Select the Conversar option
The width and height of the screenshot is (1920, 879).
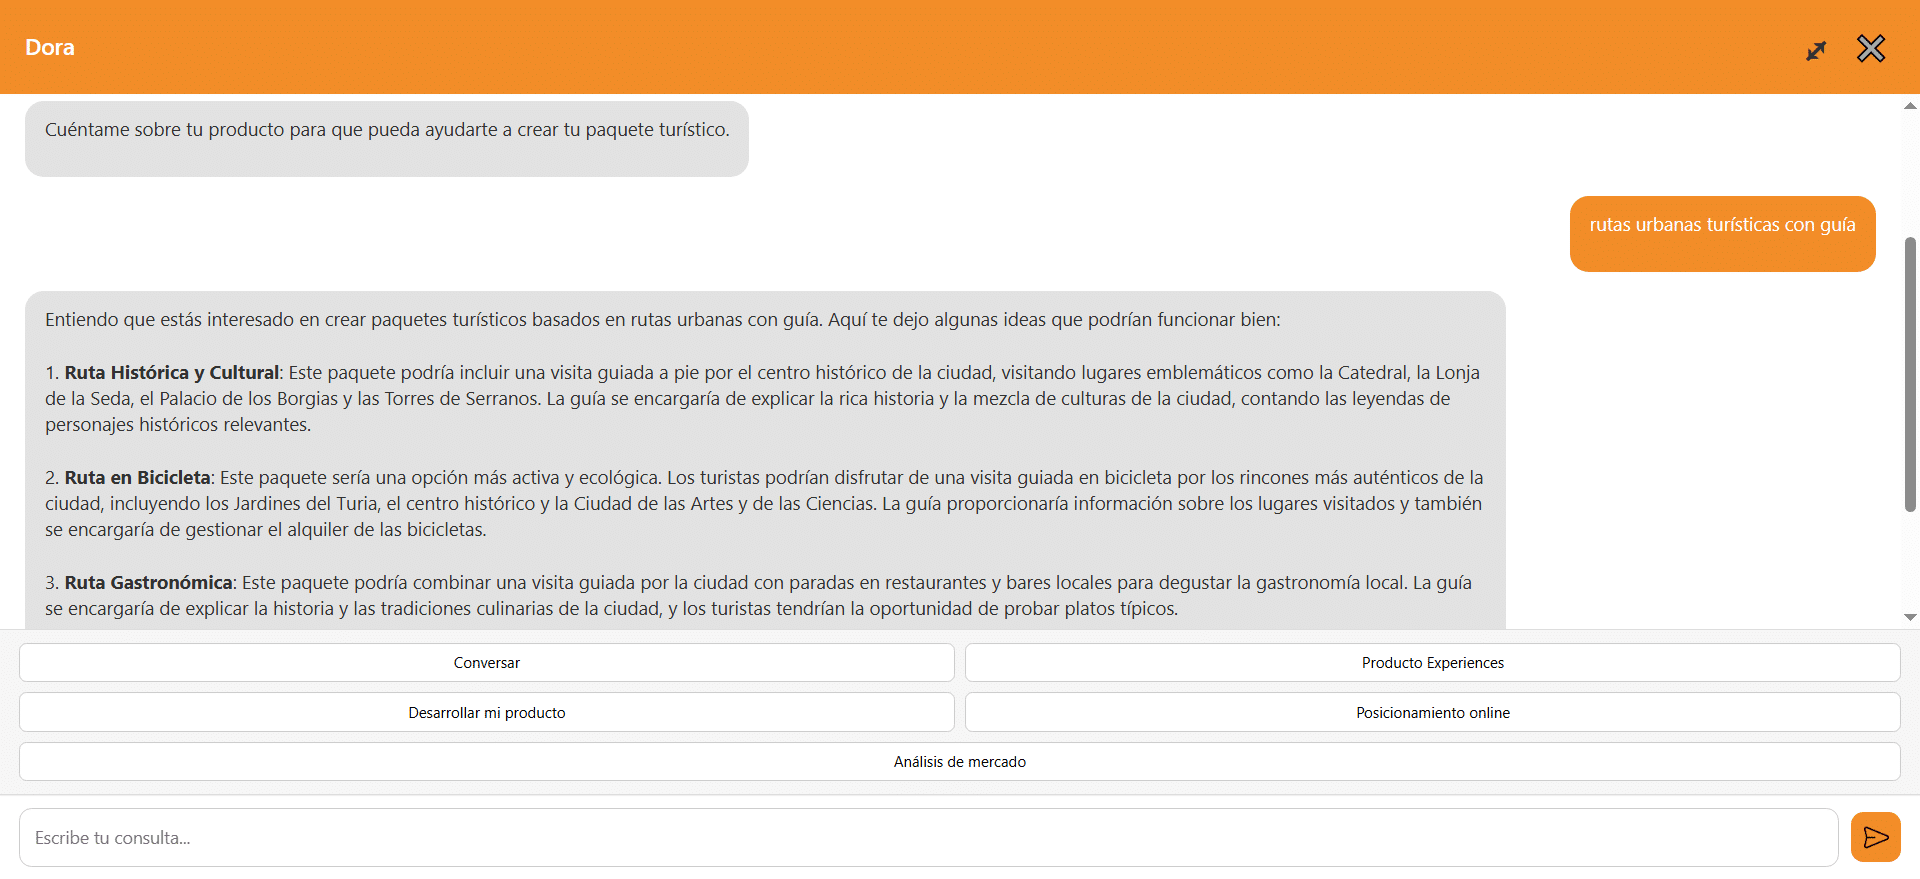[x=487, y=663]
